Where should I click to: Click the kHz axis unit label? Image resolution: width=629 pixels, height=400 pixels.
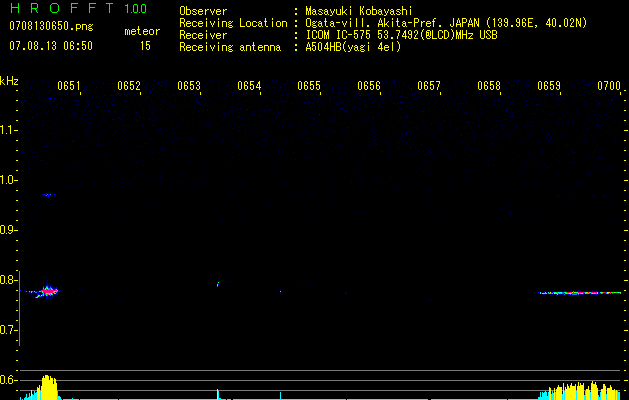pos(9,81)
